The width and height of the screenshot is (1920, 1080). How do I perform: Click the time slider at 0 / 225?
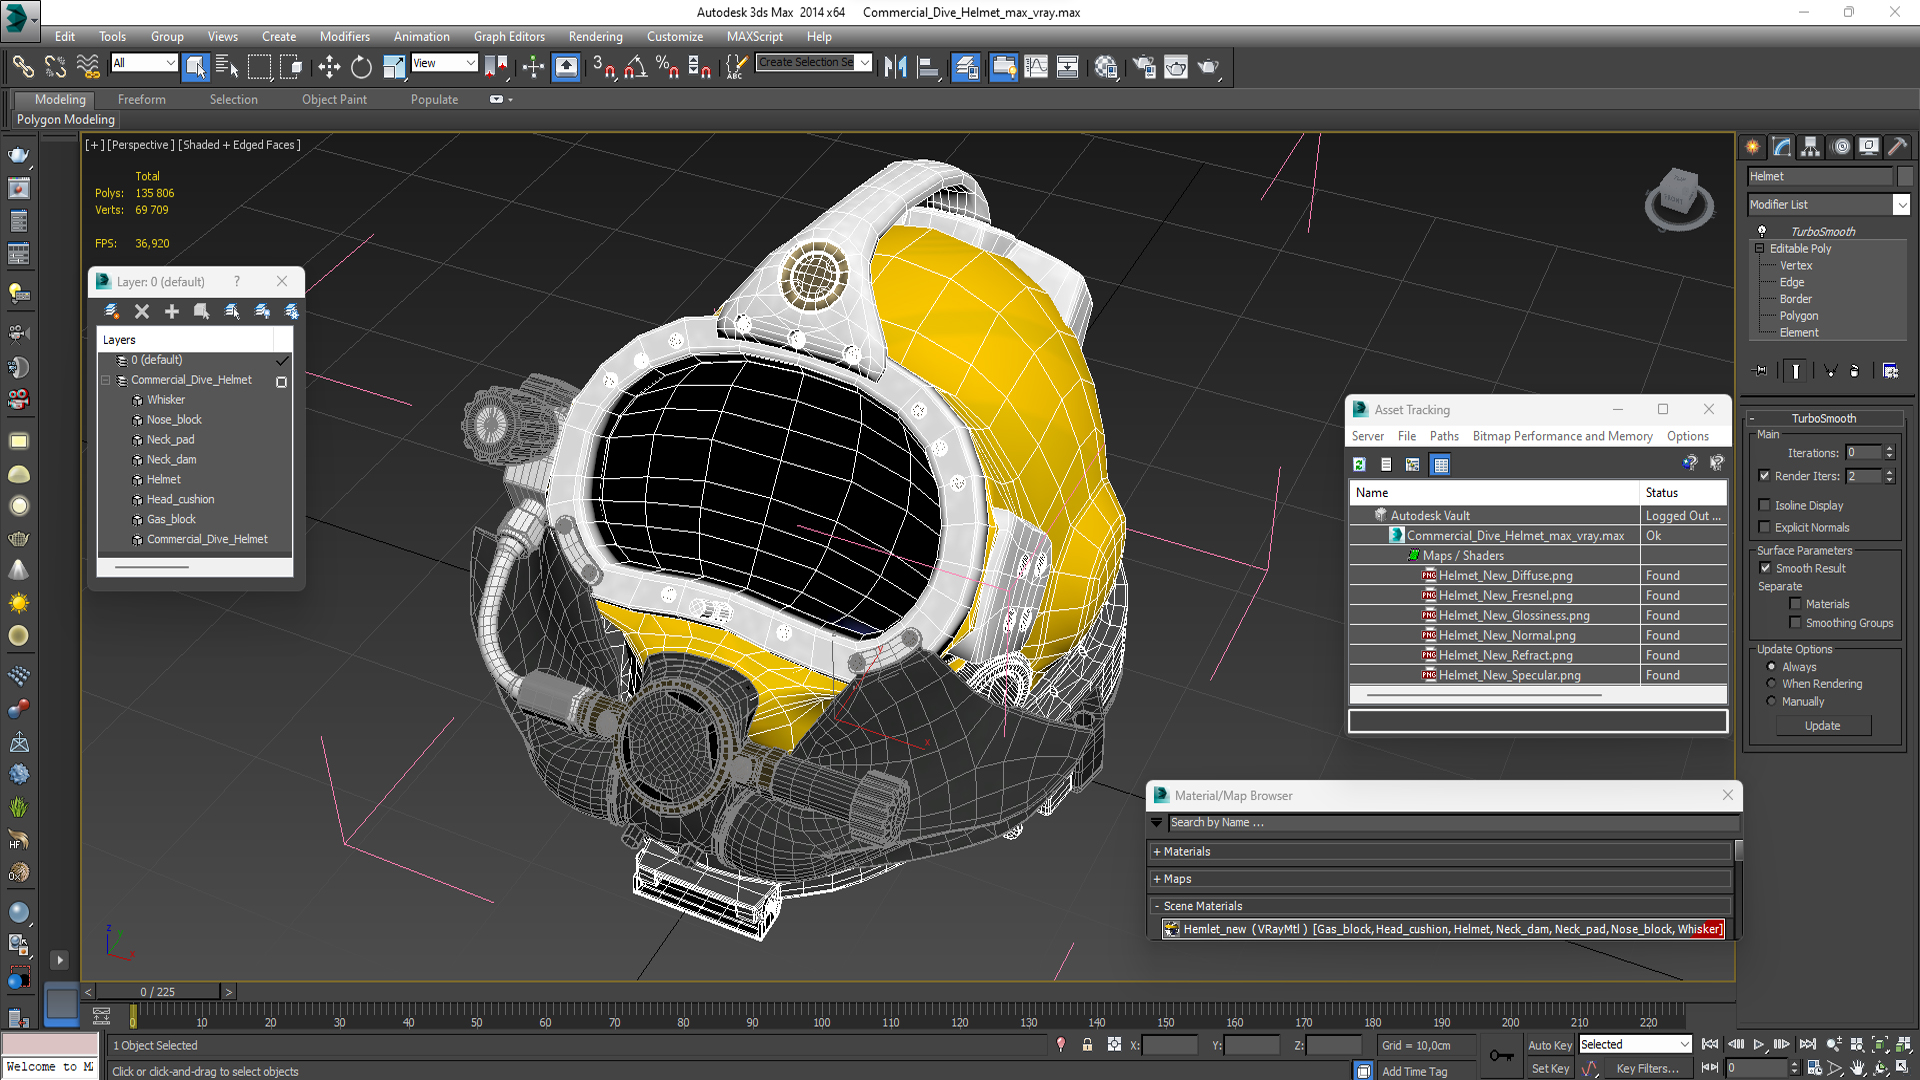point(157,992)
